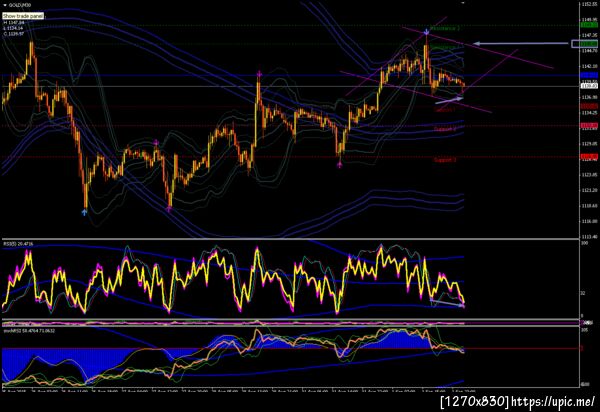Select the 1147.35 value on price scale
The height and width of the screenshot is (412, 600).
pyautogui.click(x=589, y=35)
